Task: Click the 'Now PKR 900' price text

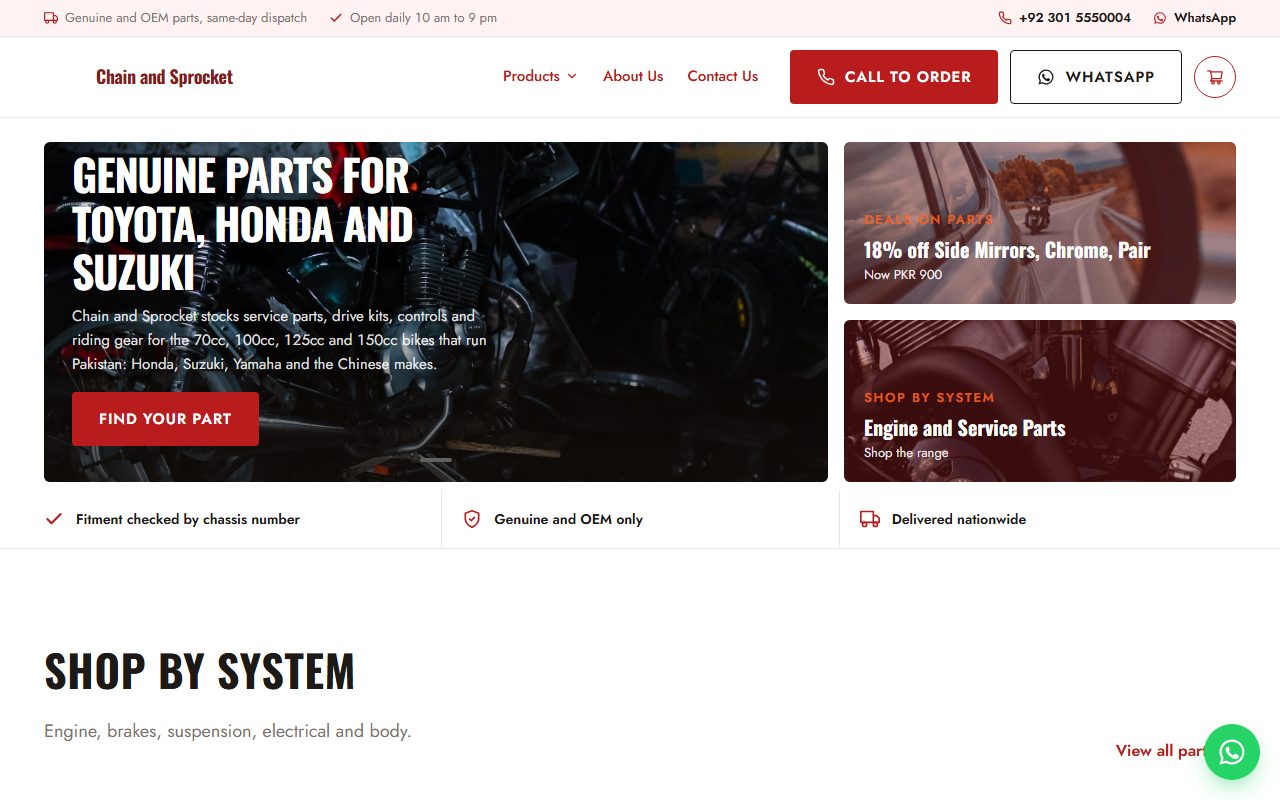Action: click(903, 275)
